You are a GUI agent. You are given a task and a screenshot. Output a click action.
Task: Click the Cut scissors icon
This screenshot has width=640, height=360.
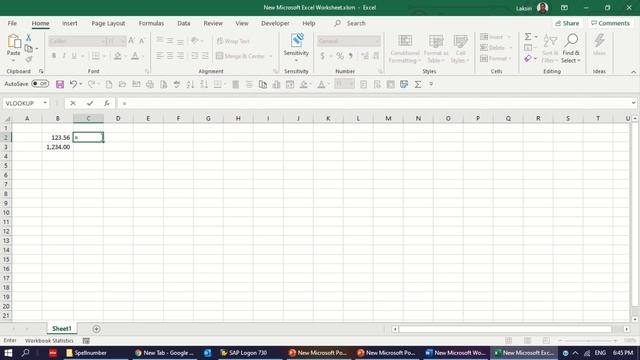point(29,38)
